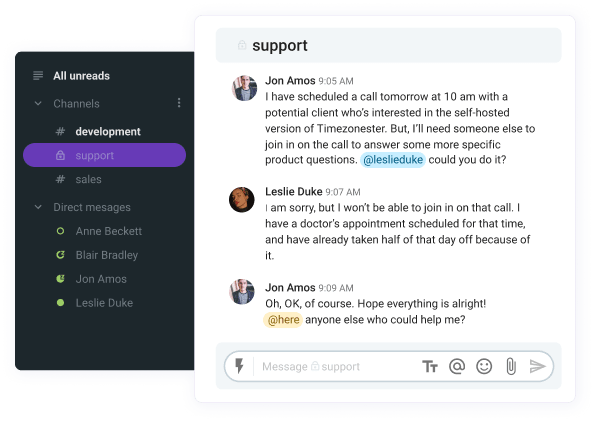Open the emoji picker smiley icon
The image size is (594, 421).
[x=484, y=366]
